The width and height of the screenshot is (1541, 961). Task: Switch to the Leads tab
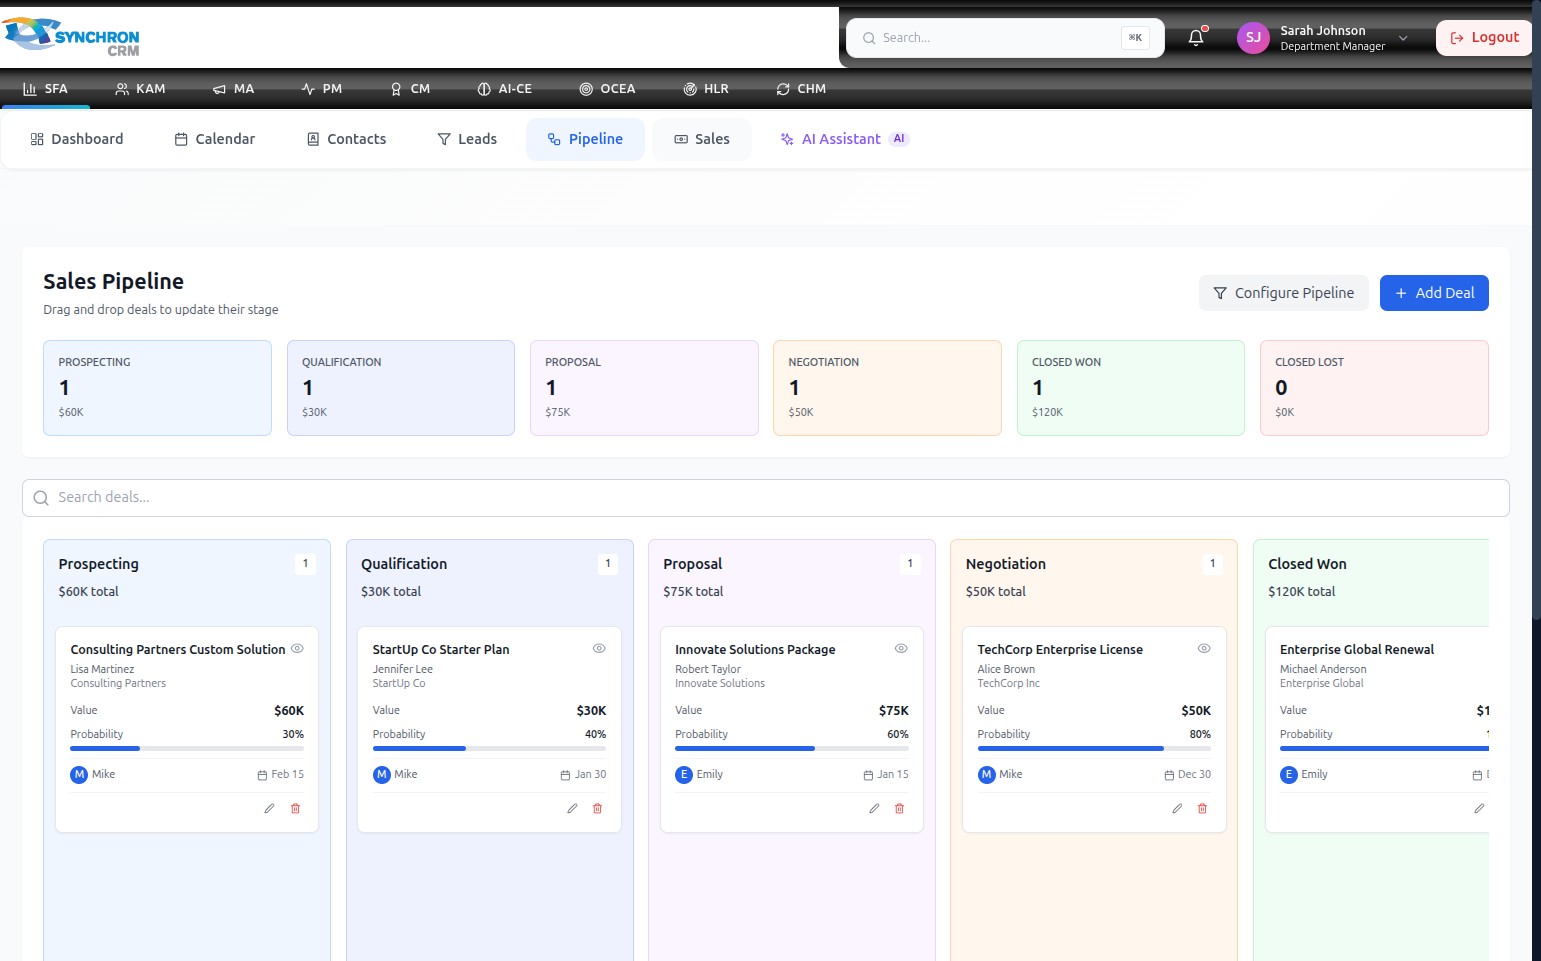pyautogui.click(x=467, y=139)
